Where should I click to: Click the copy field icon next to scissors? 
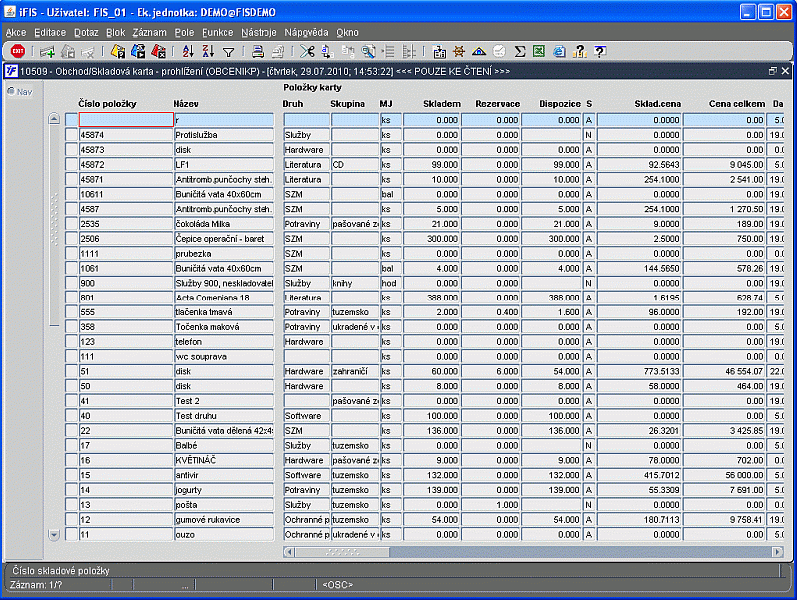coord(328,51)
